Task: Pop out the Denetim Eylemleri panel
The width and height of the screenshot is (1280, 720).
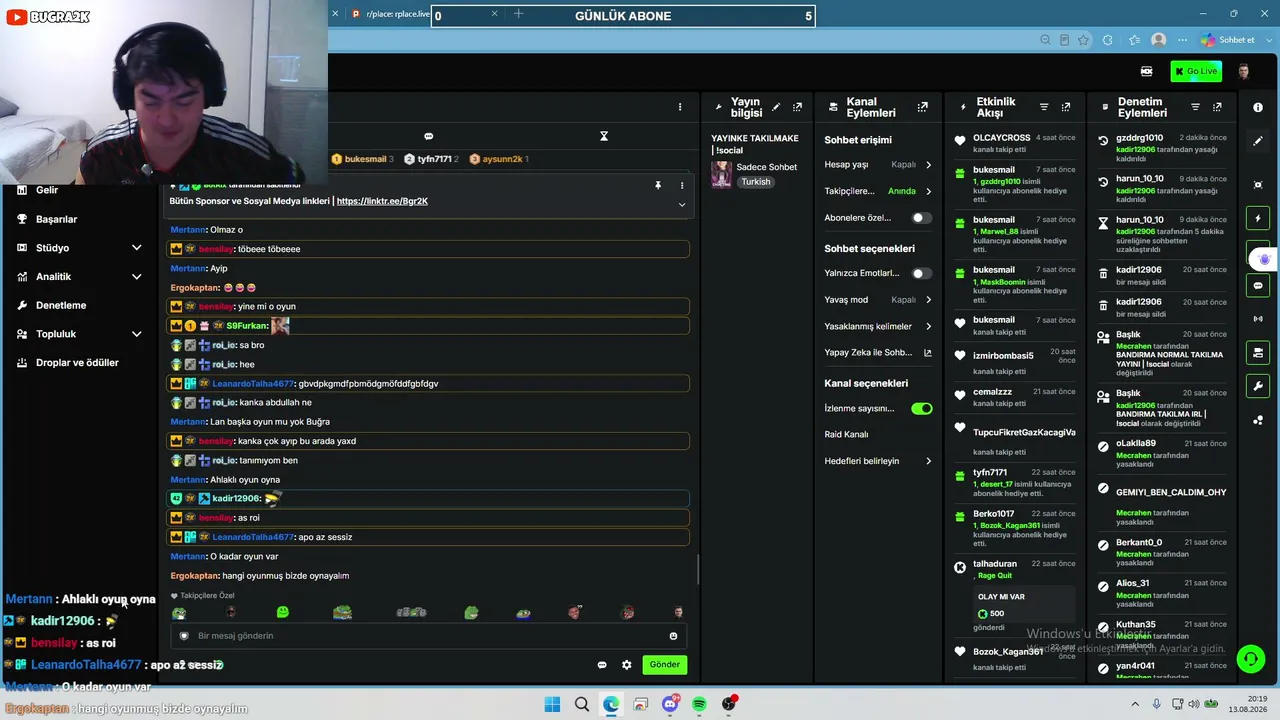Action: point(1217,107)
